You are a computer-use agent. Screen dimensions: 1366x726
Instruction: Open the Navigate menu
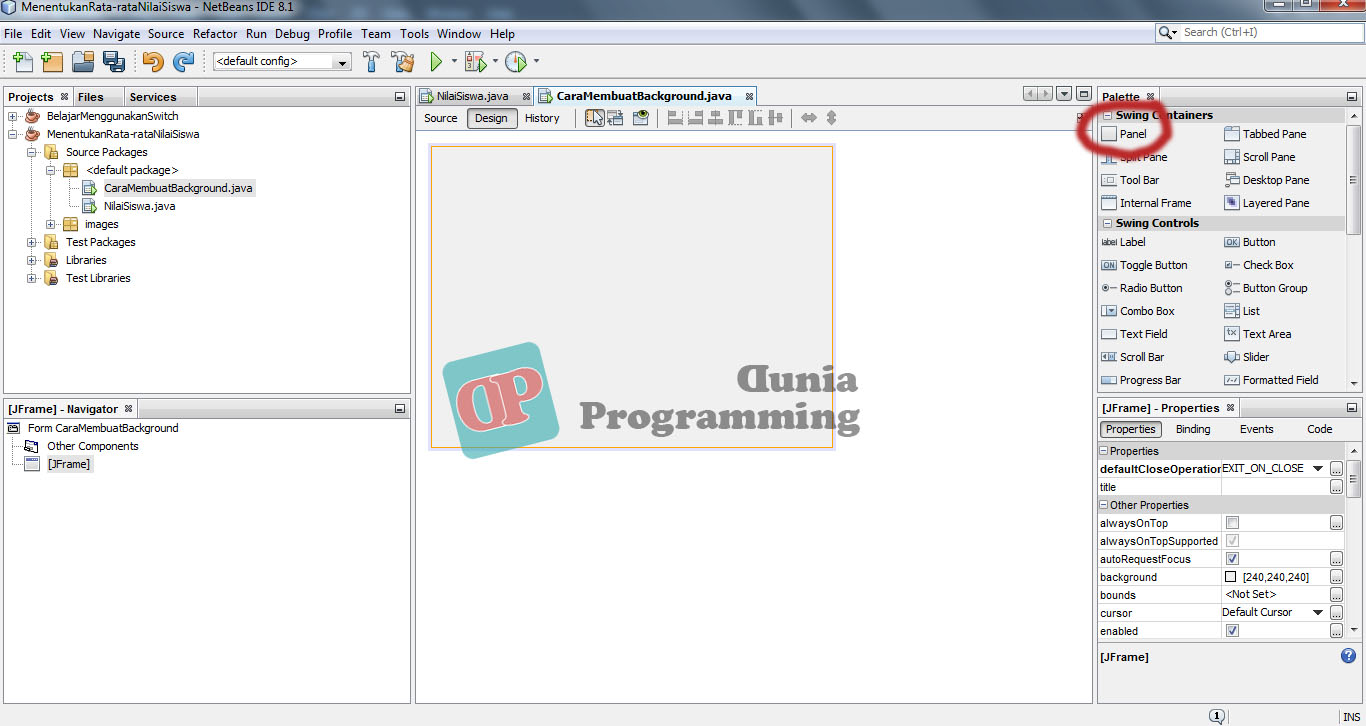(117, 33)
